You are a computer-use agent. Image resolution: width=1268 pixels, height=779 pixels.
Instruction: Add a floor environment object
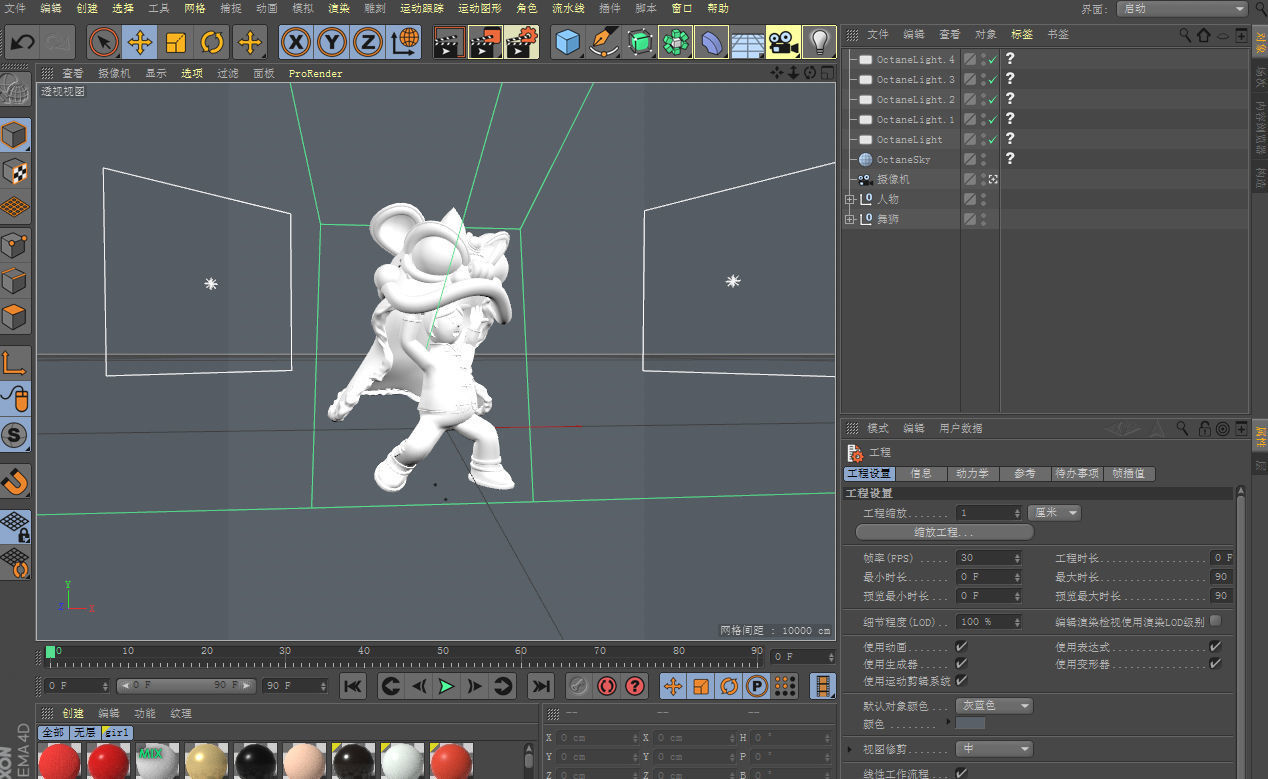pyautogui.click(x=747, y=43)
